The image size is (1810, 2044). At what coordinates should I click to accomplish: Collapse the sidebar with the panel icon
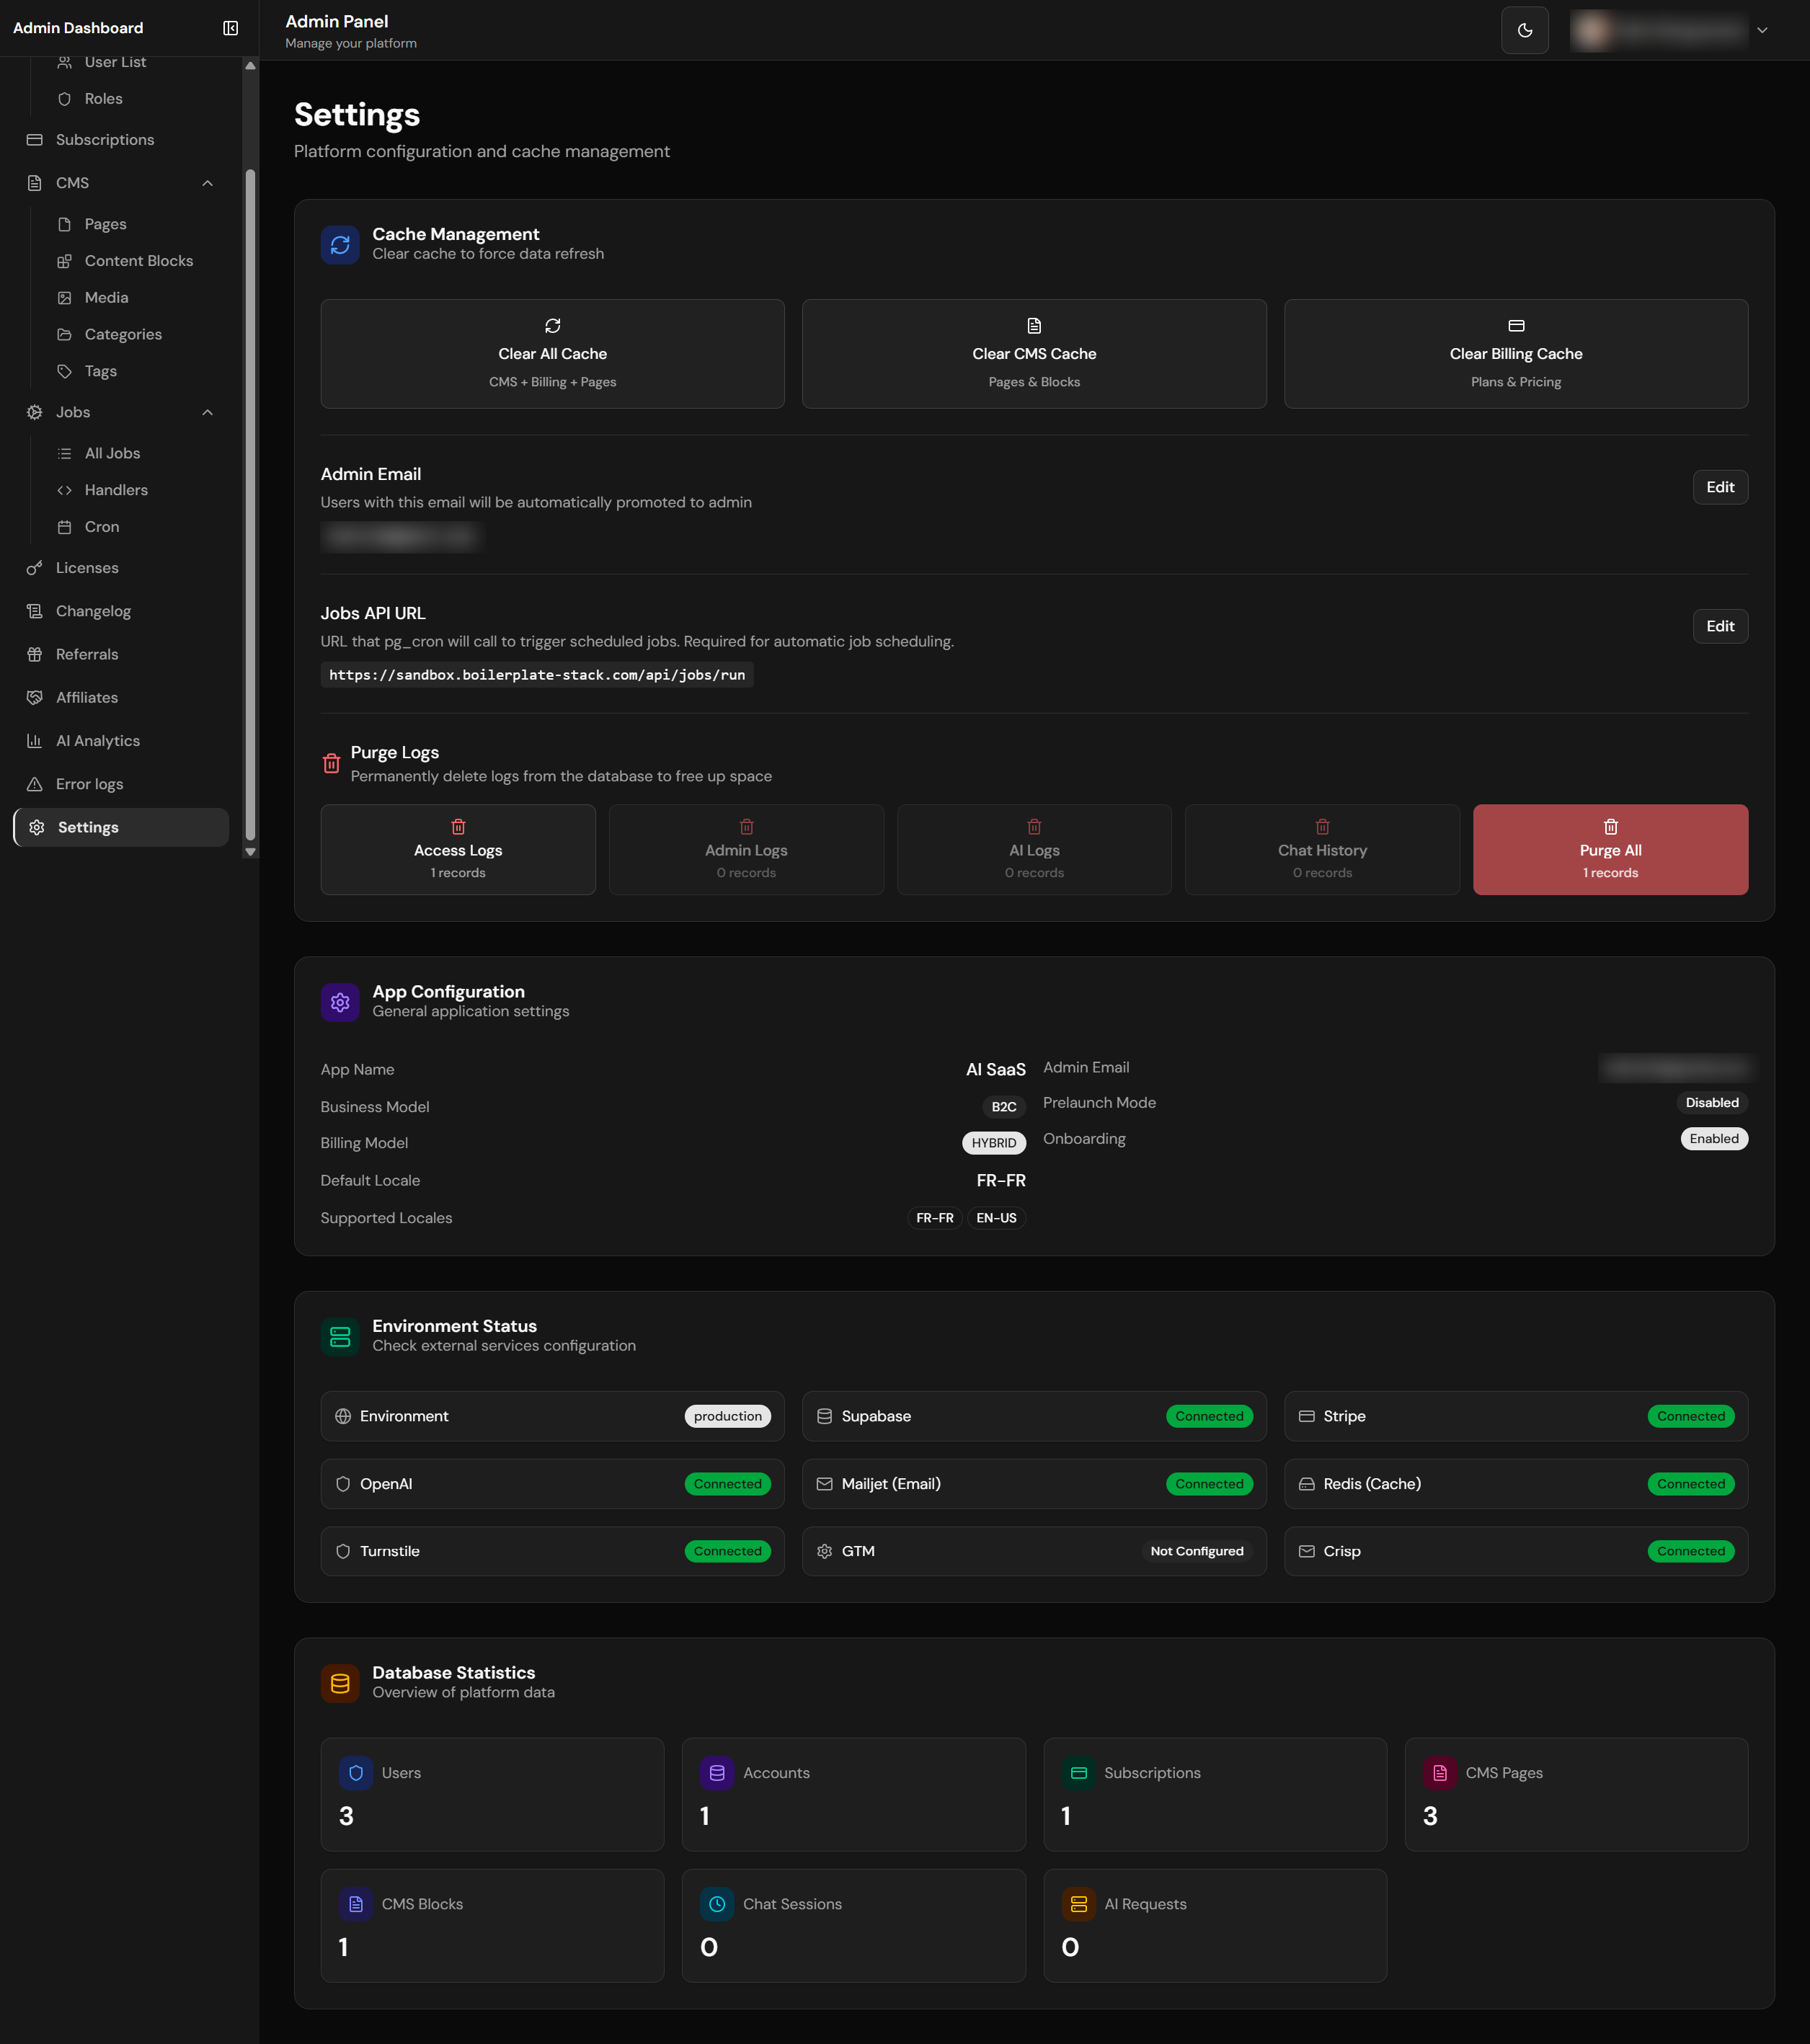[230, 28]
